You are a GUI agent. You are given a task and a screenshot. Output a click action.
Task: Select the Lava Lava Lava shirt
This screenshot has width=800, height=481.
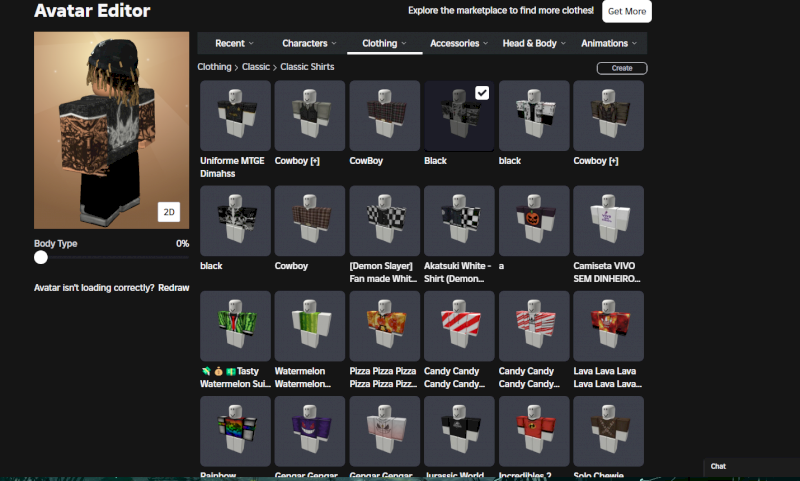(608, 326)
